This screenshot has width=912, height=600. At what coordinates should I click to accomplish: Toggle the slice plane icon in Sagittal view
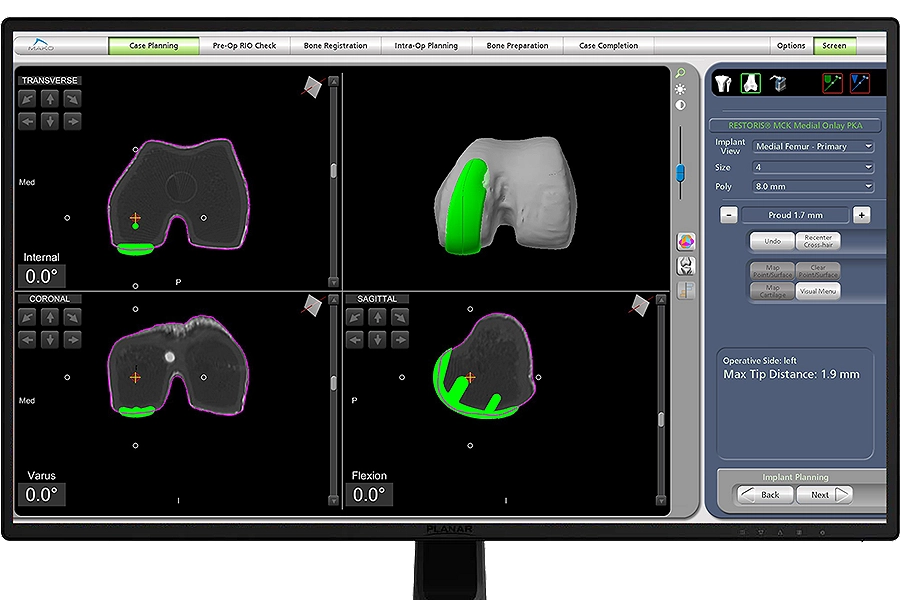coord(640,305)
